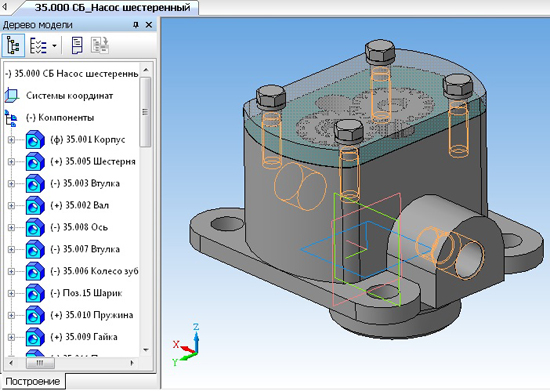Switch to the 35.000 СБ_Насос шестеренный tab
This screenshot has height=391, width=550.
pos(112,7)
